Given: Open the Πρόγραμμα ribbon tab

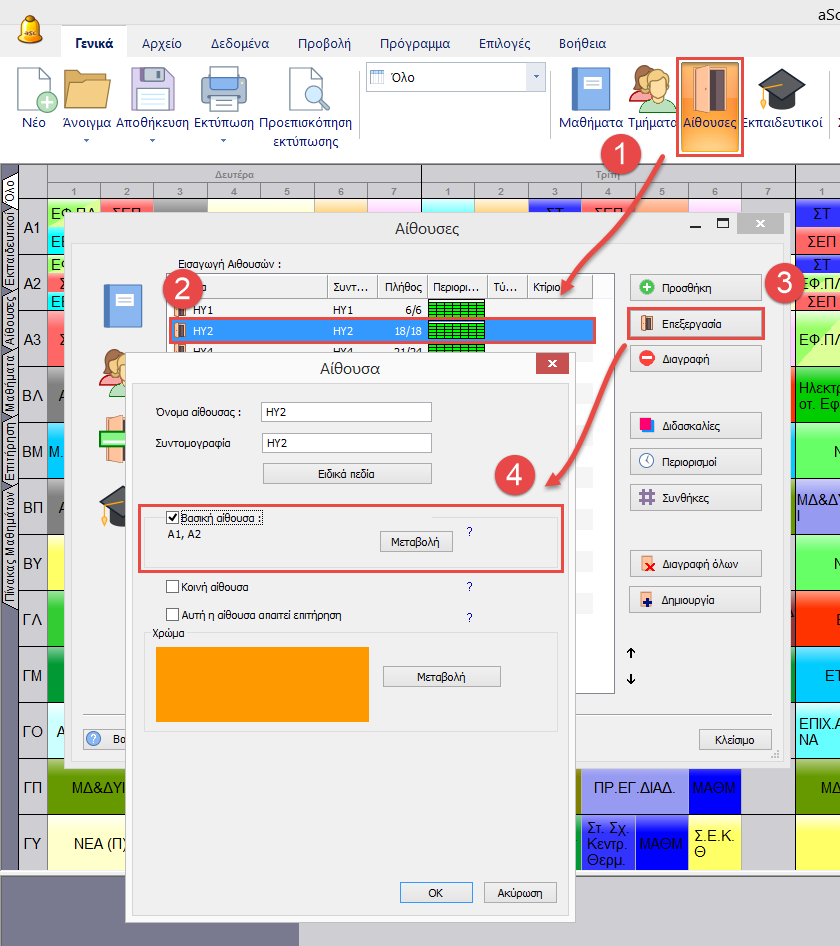Looking at the screenshot, I should [x=414, y=44].
